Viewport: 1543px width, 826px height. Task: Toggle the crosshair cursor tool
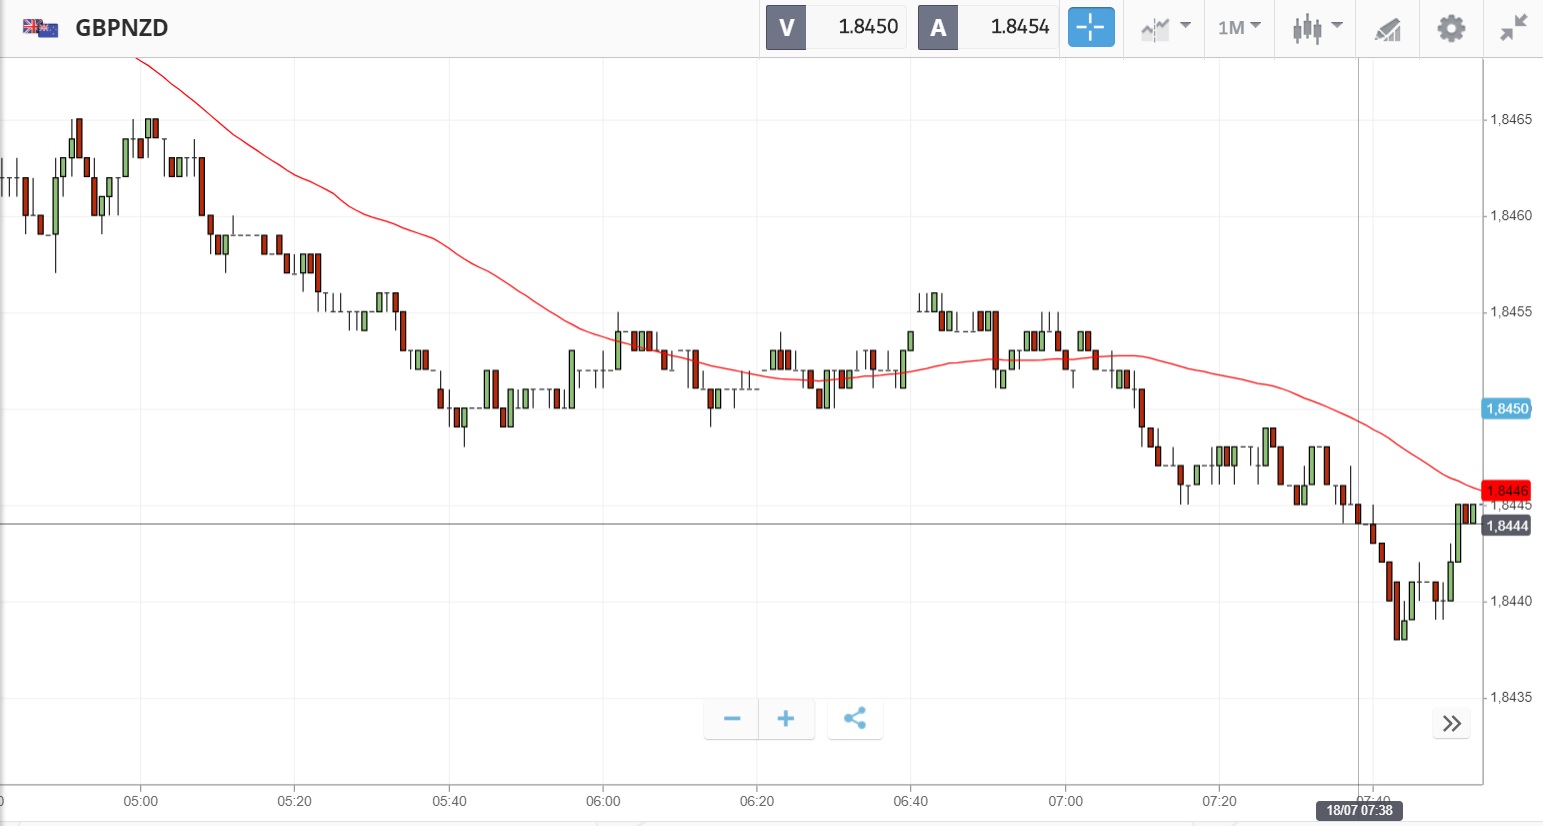(x=1091, y=28)
